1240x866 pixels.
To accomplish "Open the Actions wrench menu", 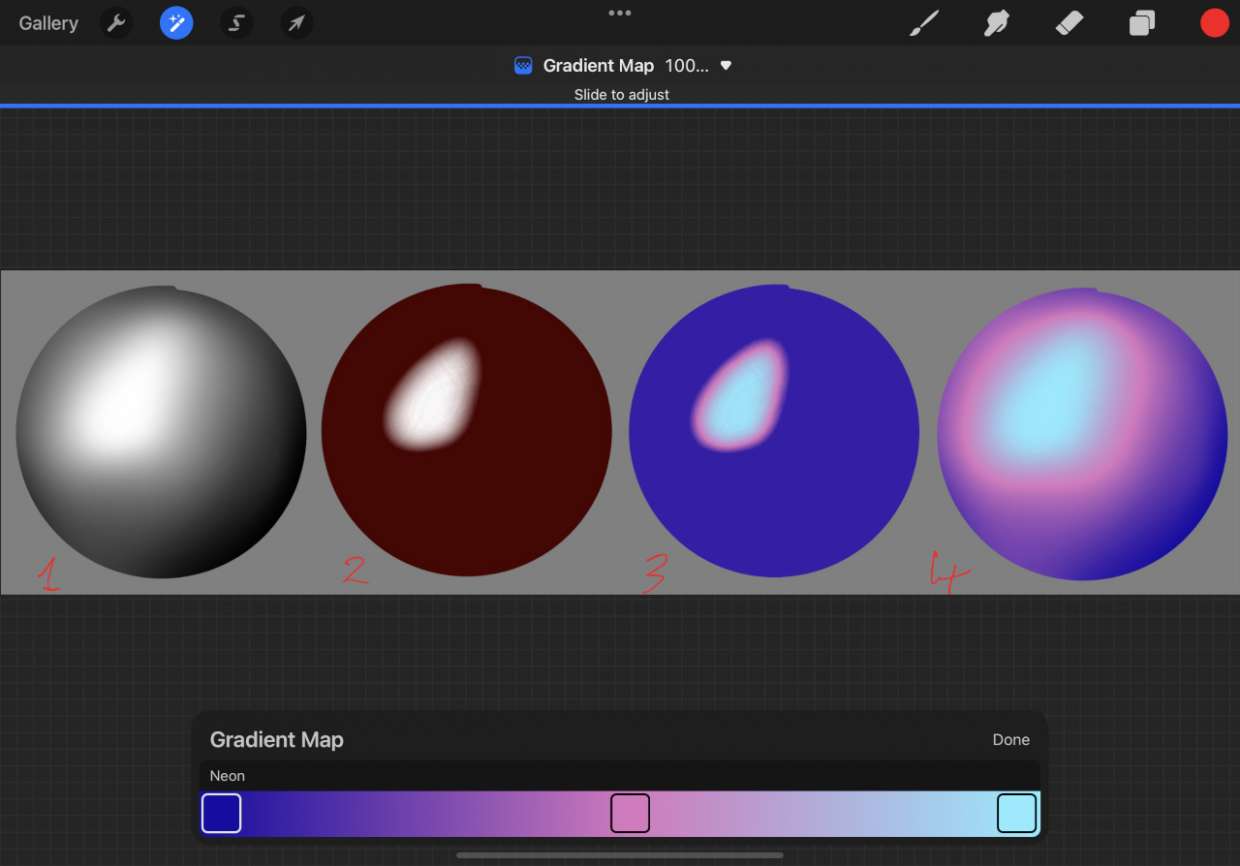I will coord(117,23).
